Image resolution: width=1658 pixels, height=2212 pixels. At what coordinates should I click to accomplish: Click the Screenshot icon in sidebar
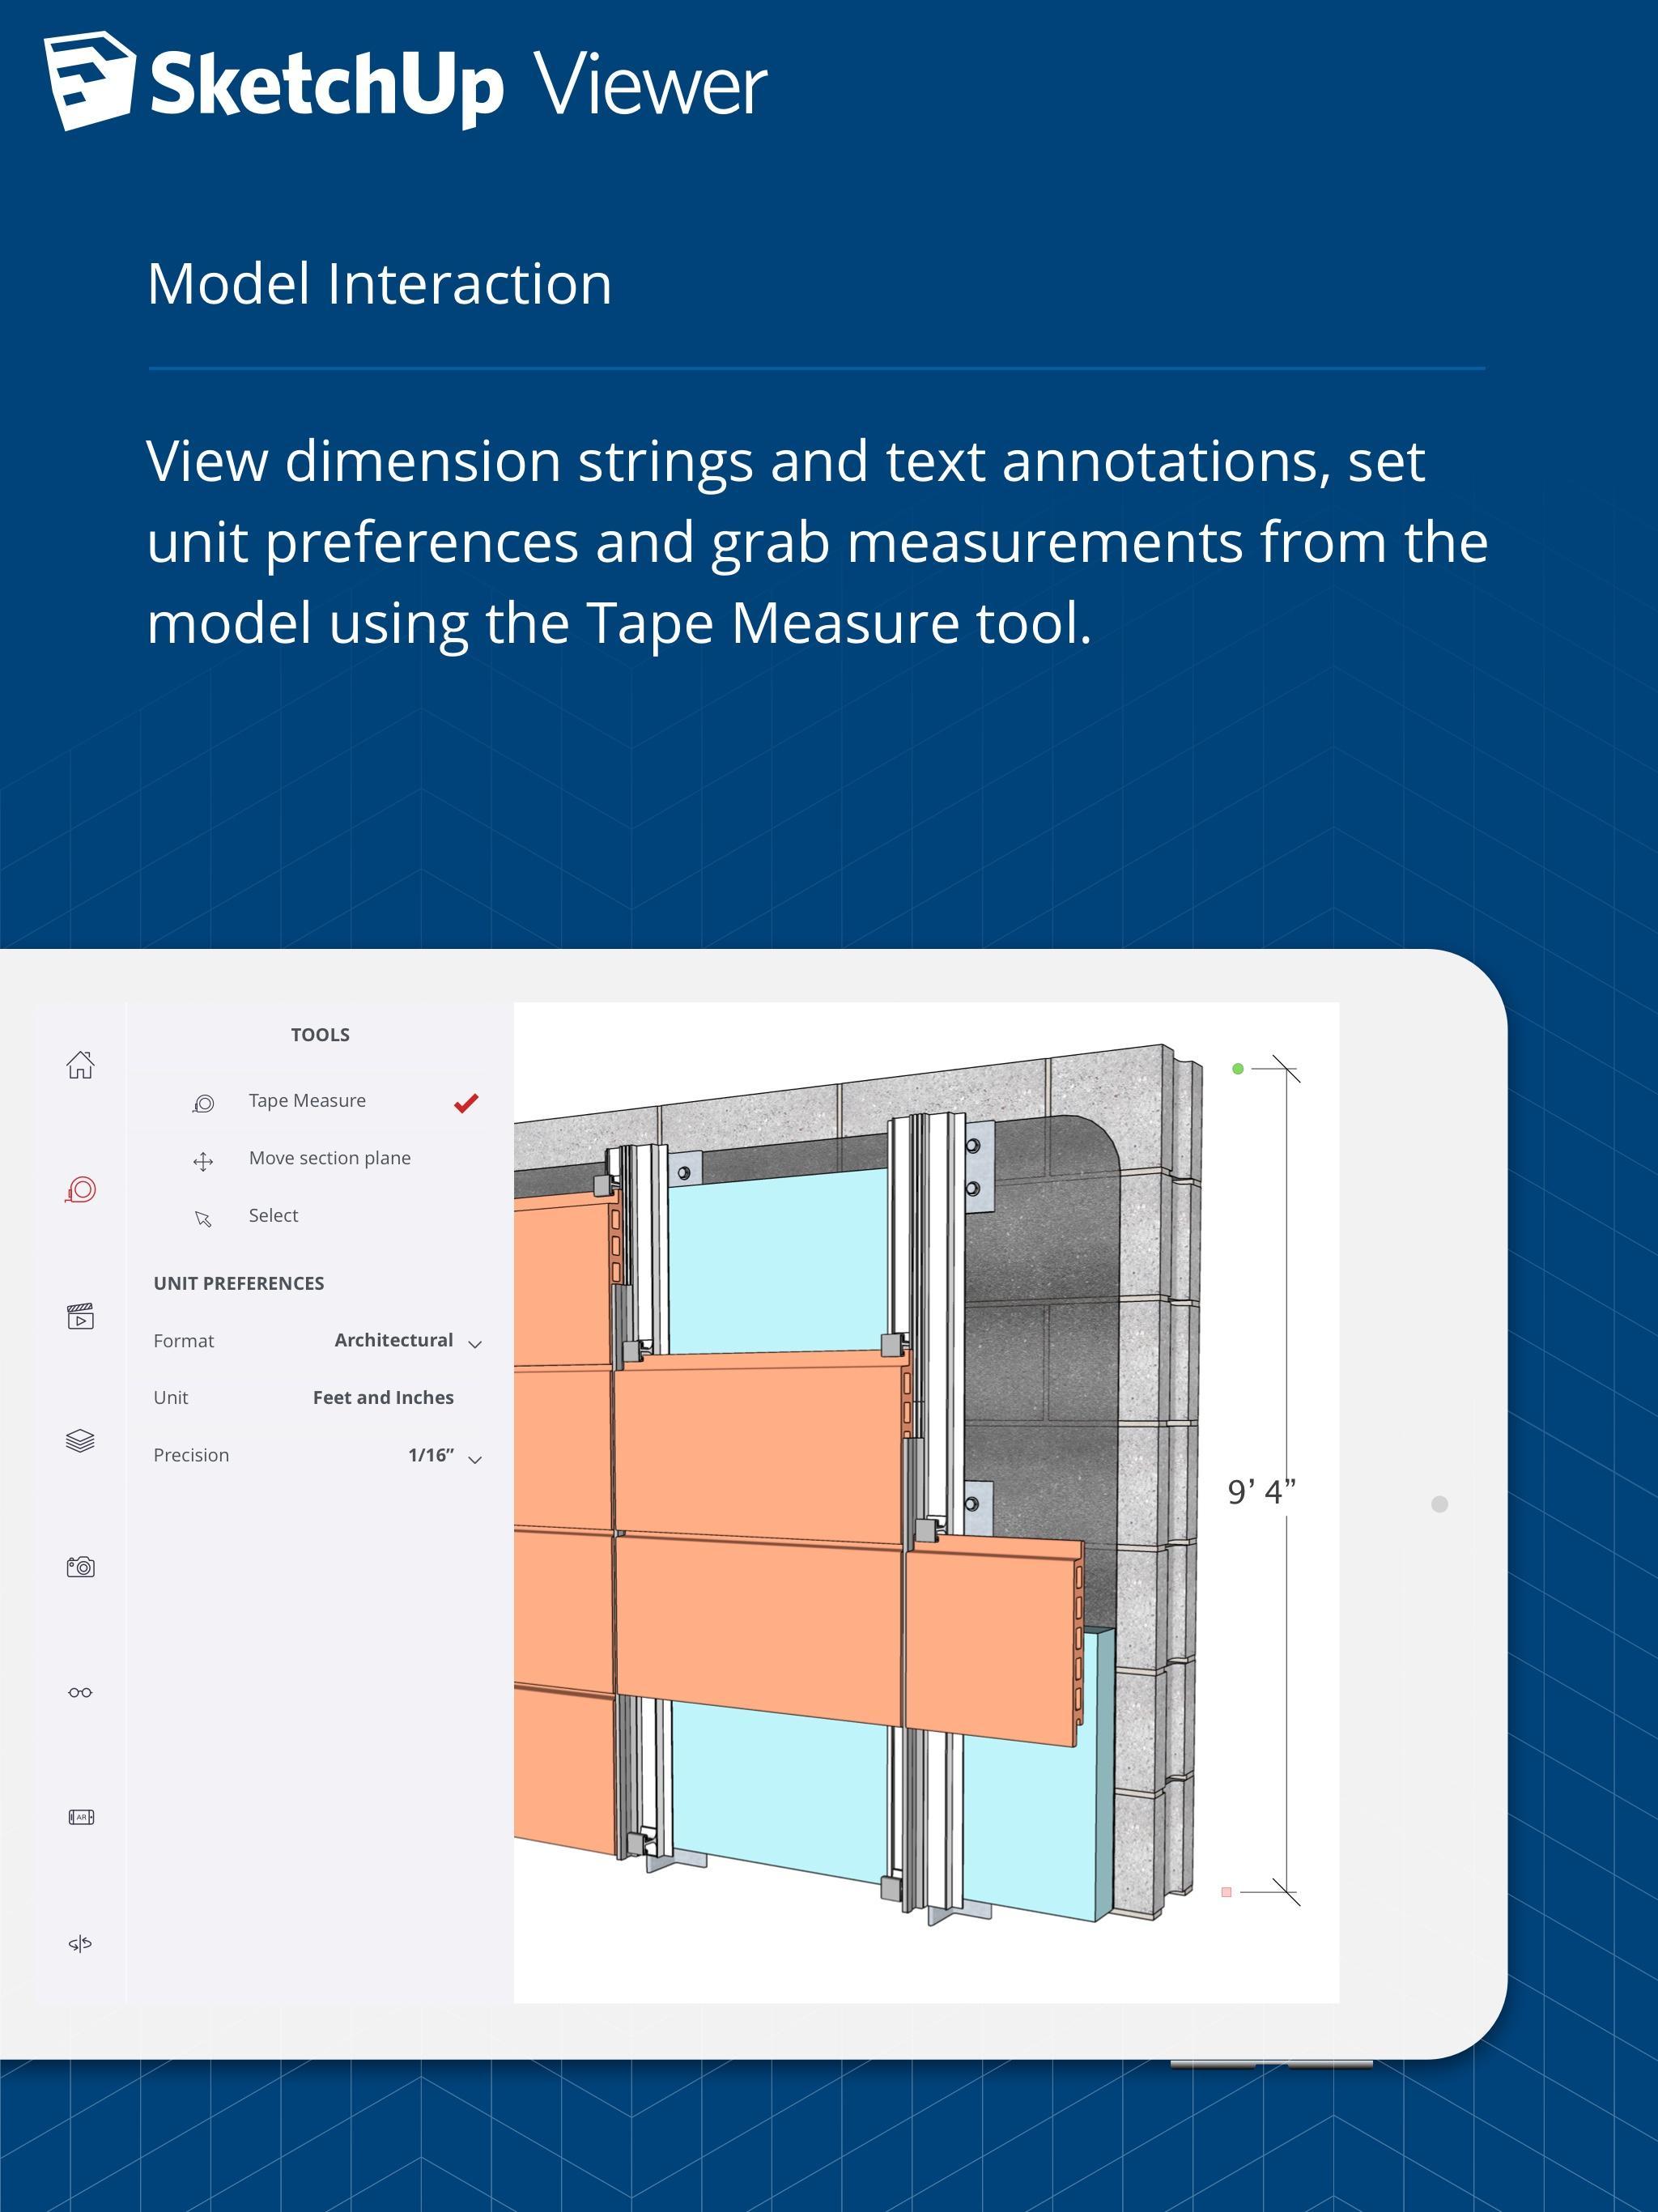pos(79,1564)
